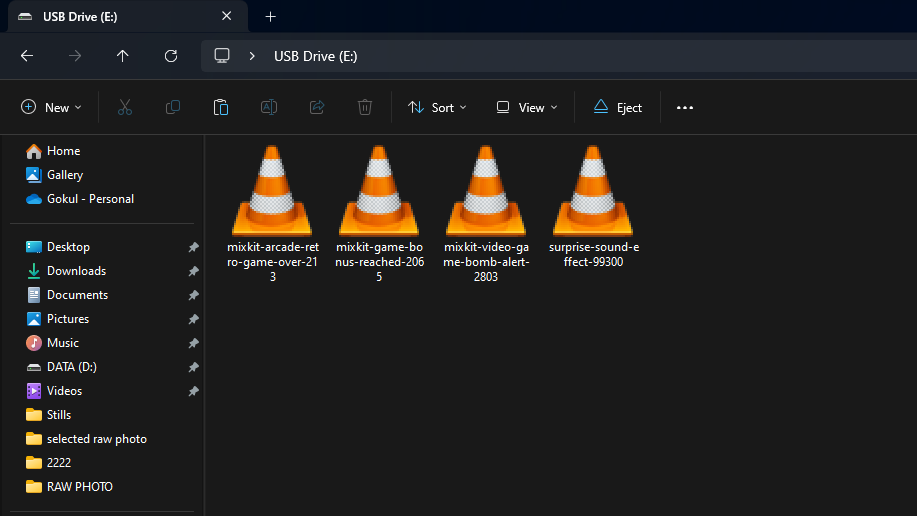Open RAW PHOTO folder in sidebar

[69, 487]
